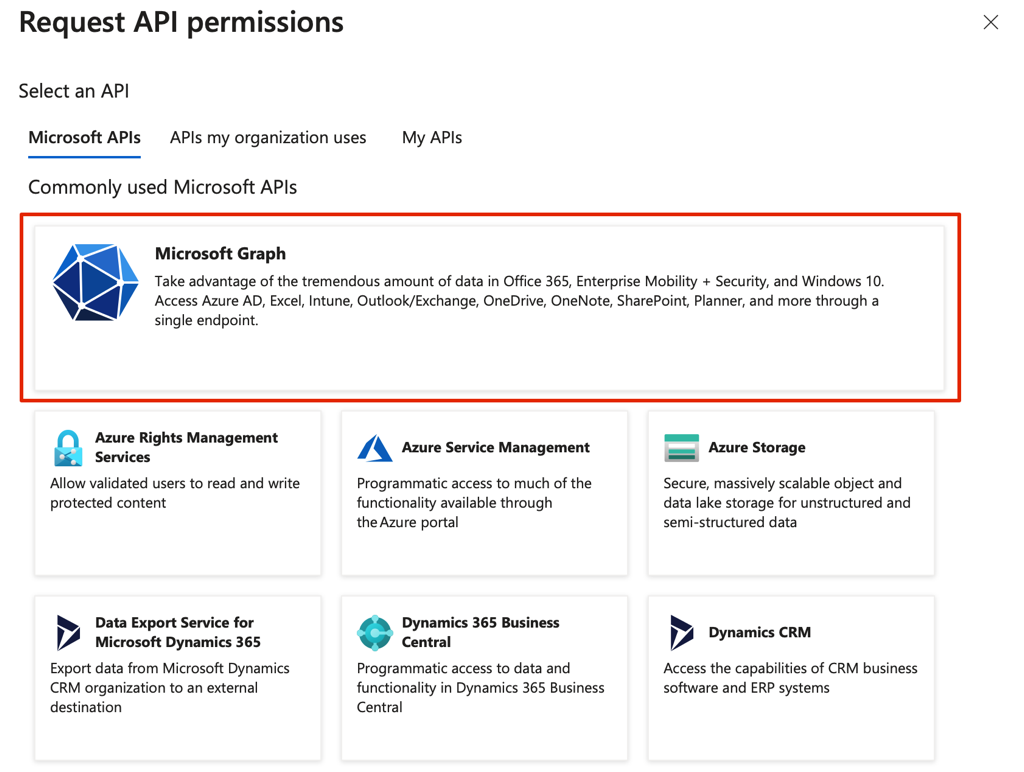Image resolution: width=1024 pixels, height=772 pixels.
Task: Click the Microsoft Graph description text
Action: (x=519, y=300)
